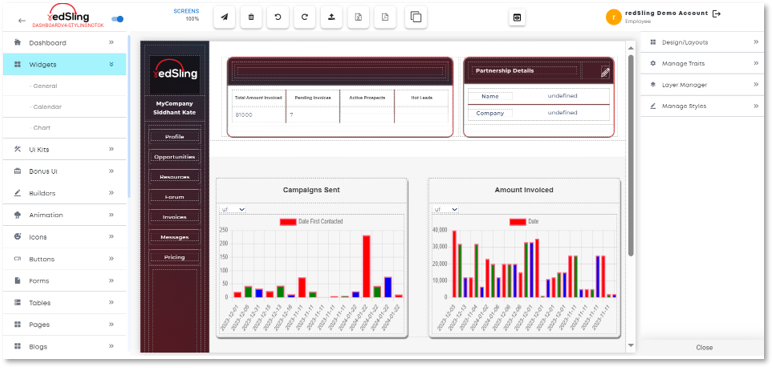Image resolution: width=773 pixels, height=368 pixels.
Task: Click the Campaigns Sent chart title
Action: [x=311, y=189]
